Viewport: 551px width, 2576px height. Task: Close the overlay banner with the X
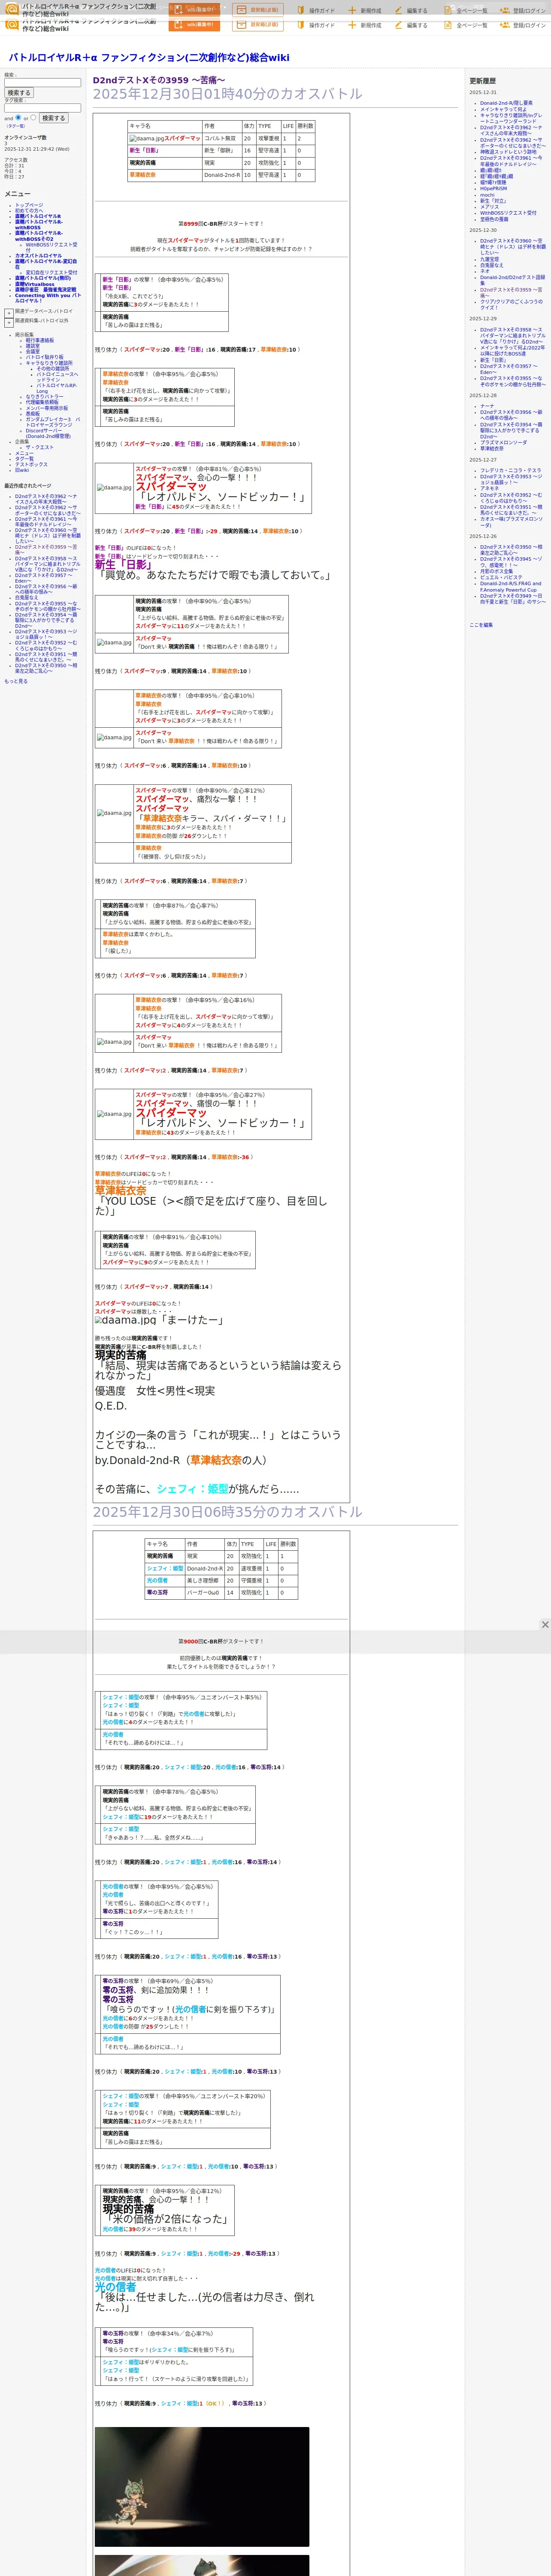point(545,1624)
